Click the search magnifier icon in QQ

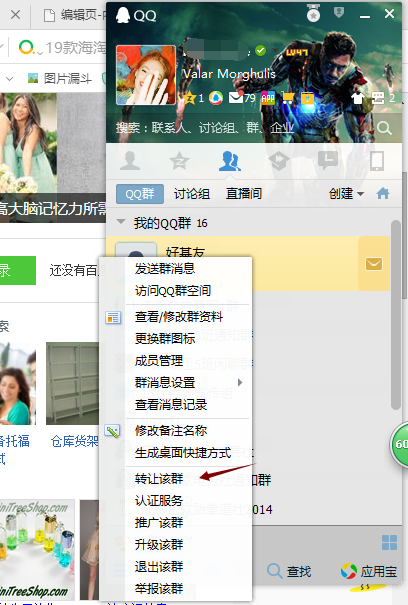(x=384, y=128)
